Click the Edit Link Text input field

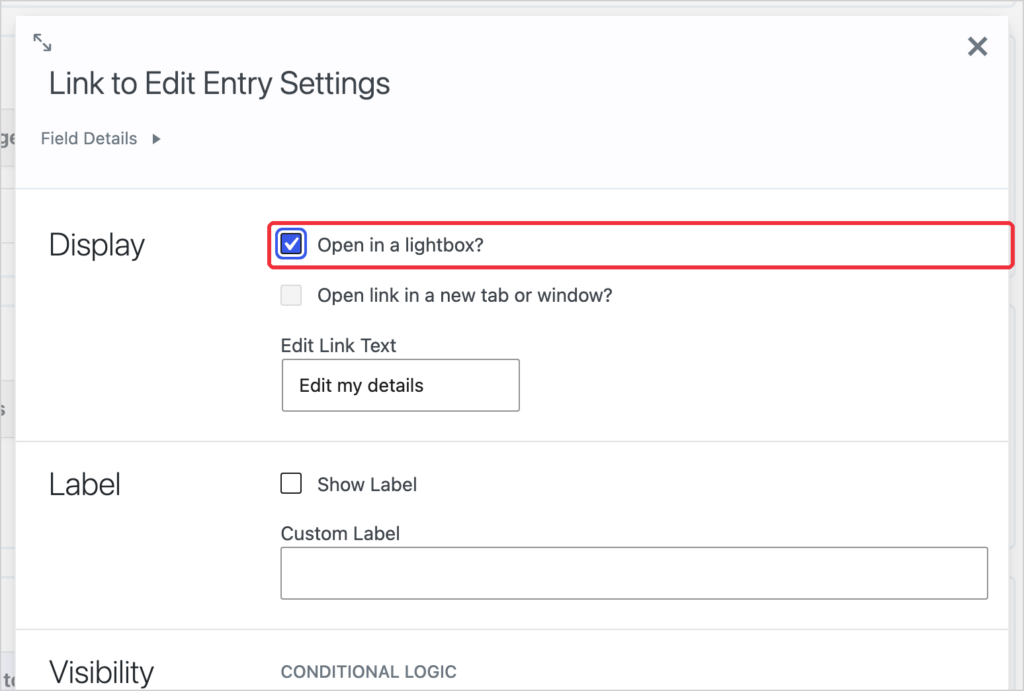tap(400, 385)
